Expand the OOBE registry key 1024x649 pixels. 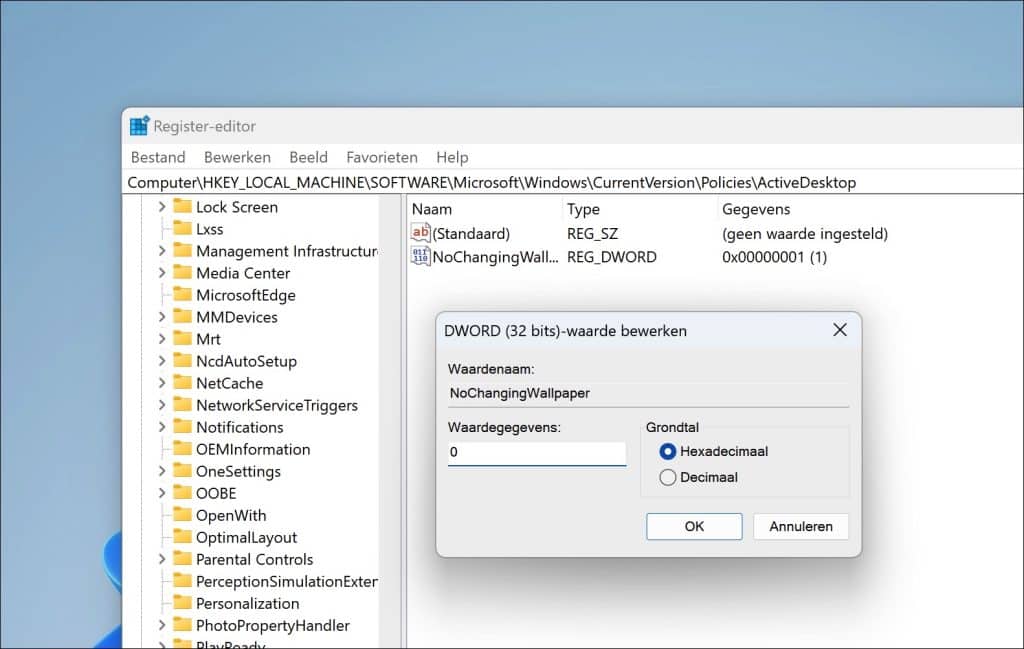point(163,493)
